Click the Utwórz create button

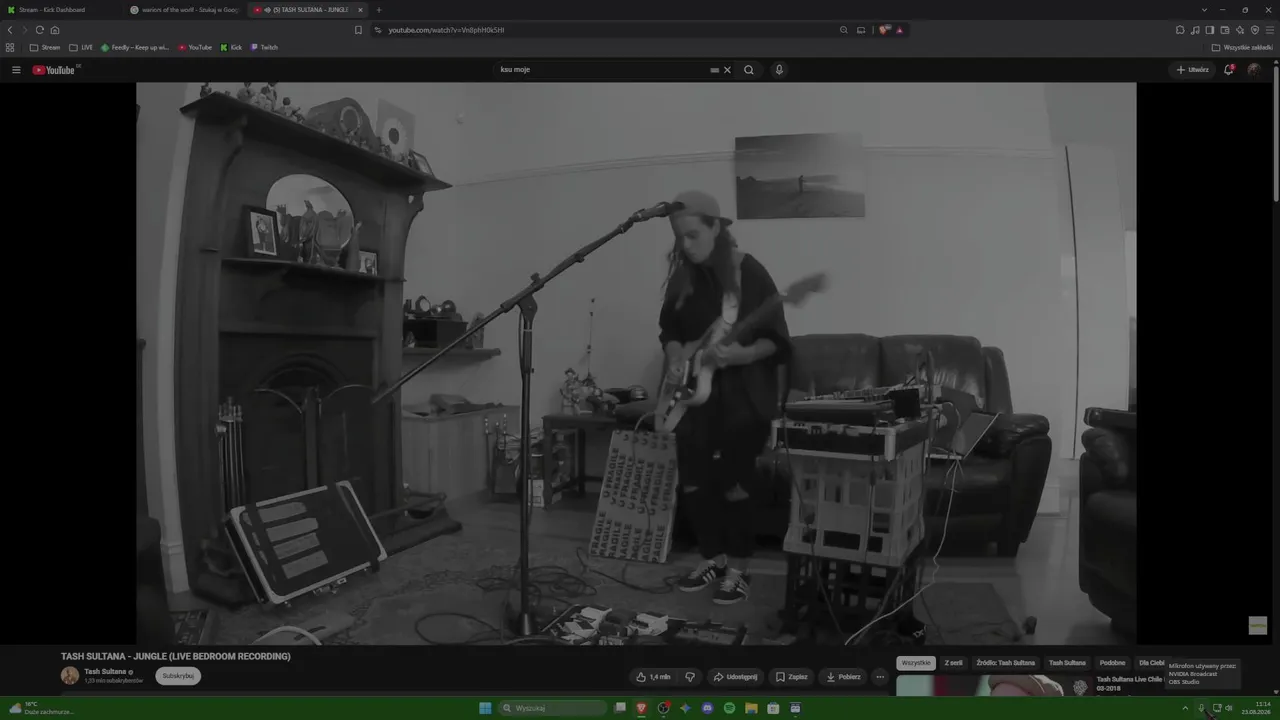pos(1192,70)
